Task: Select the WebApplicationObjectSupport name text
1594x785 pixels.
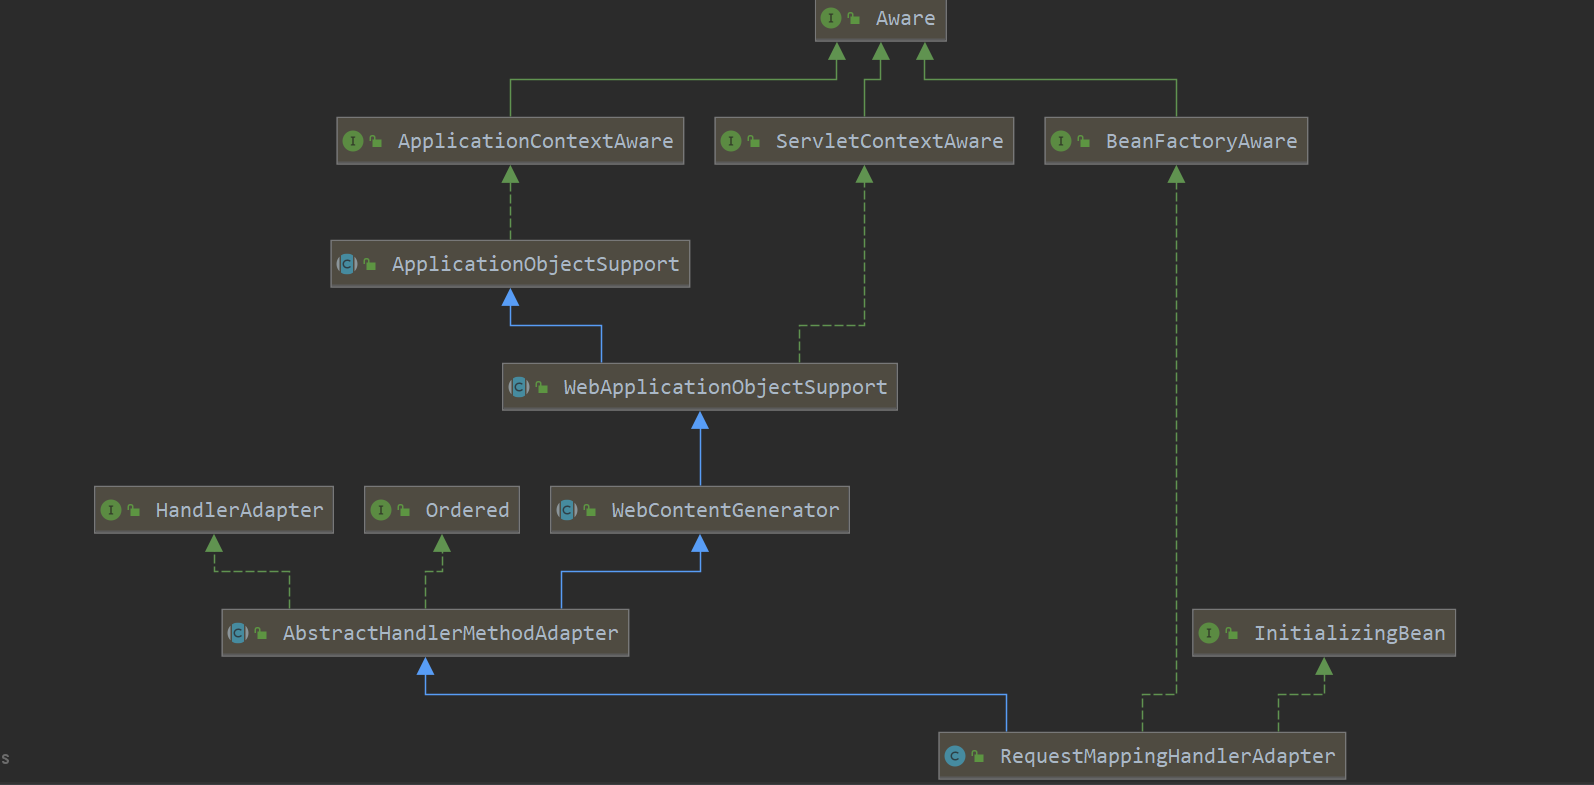Action: [725, 387]
